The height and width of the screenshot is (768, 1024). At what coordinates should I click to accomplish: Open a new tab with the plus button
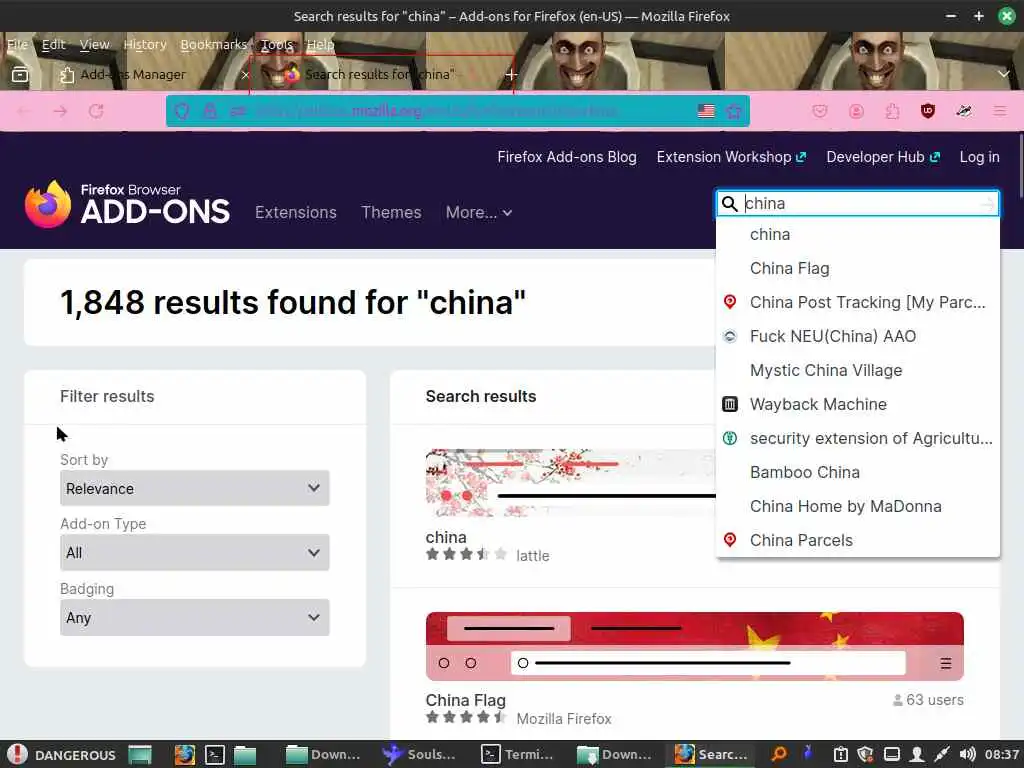511,74
